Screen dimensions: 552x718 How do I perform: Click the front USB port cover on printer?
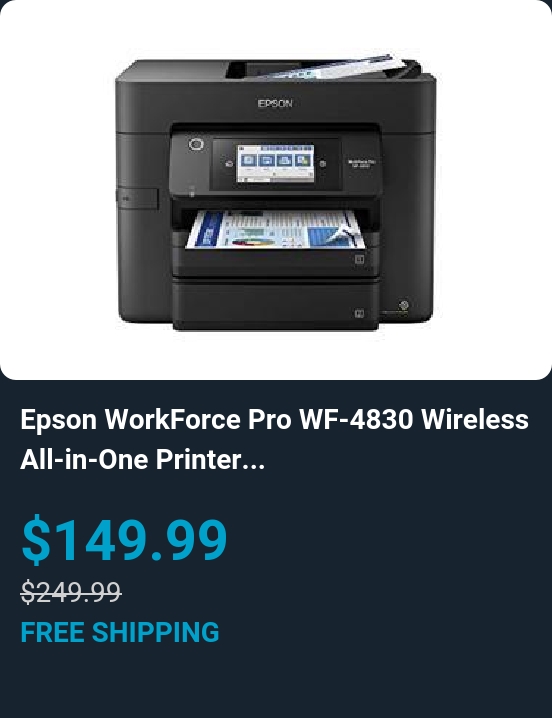[x=137, y=198]
